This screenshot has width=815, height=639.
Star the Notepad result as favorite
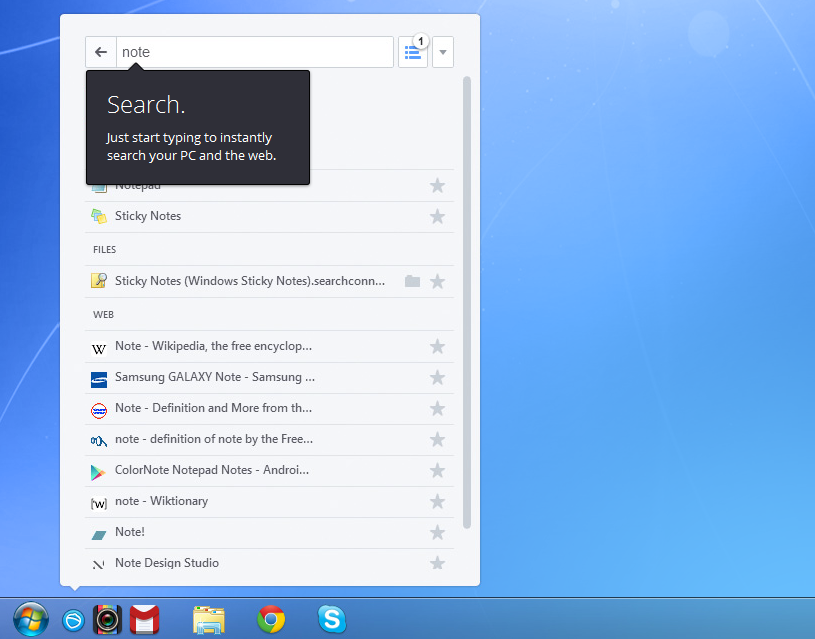[437, 185]
